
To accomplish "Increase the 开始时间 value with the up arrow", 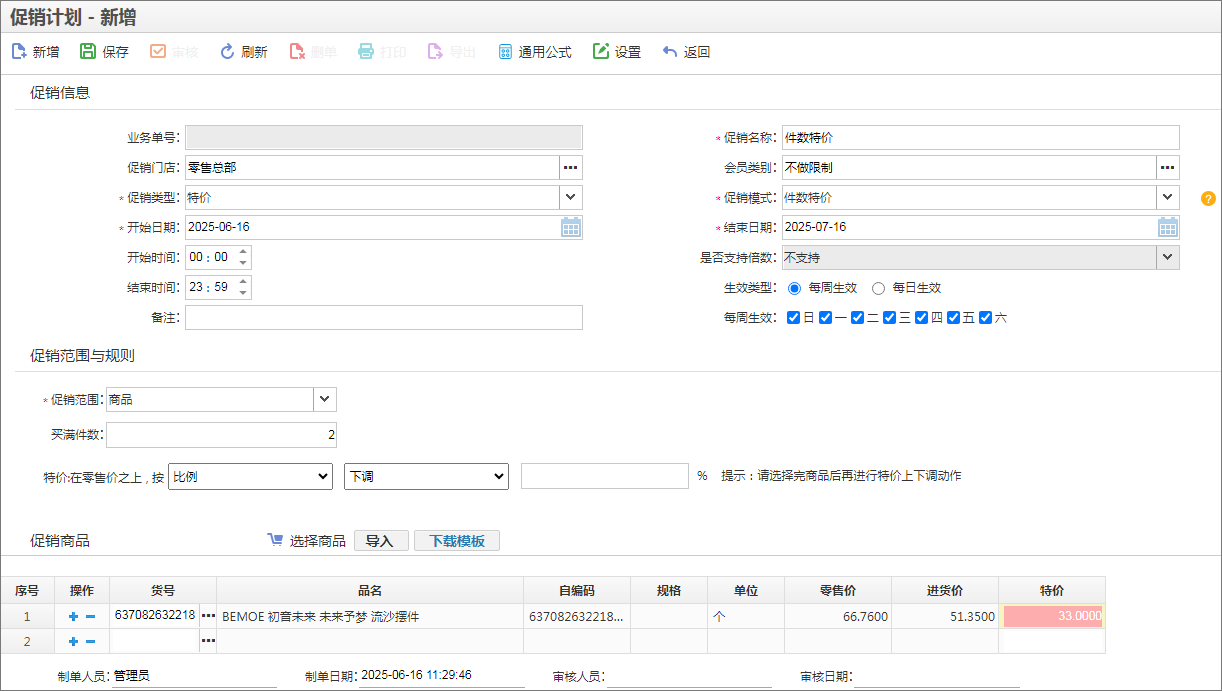I will [243, 252].
